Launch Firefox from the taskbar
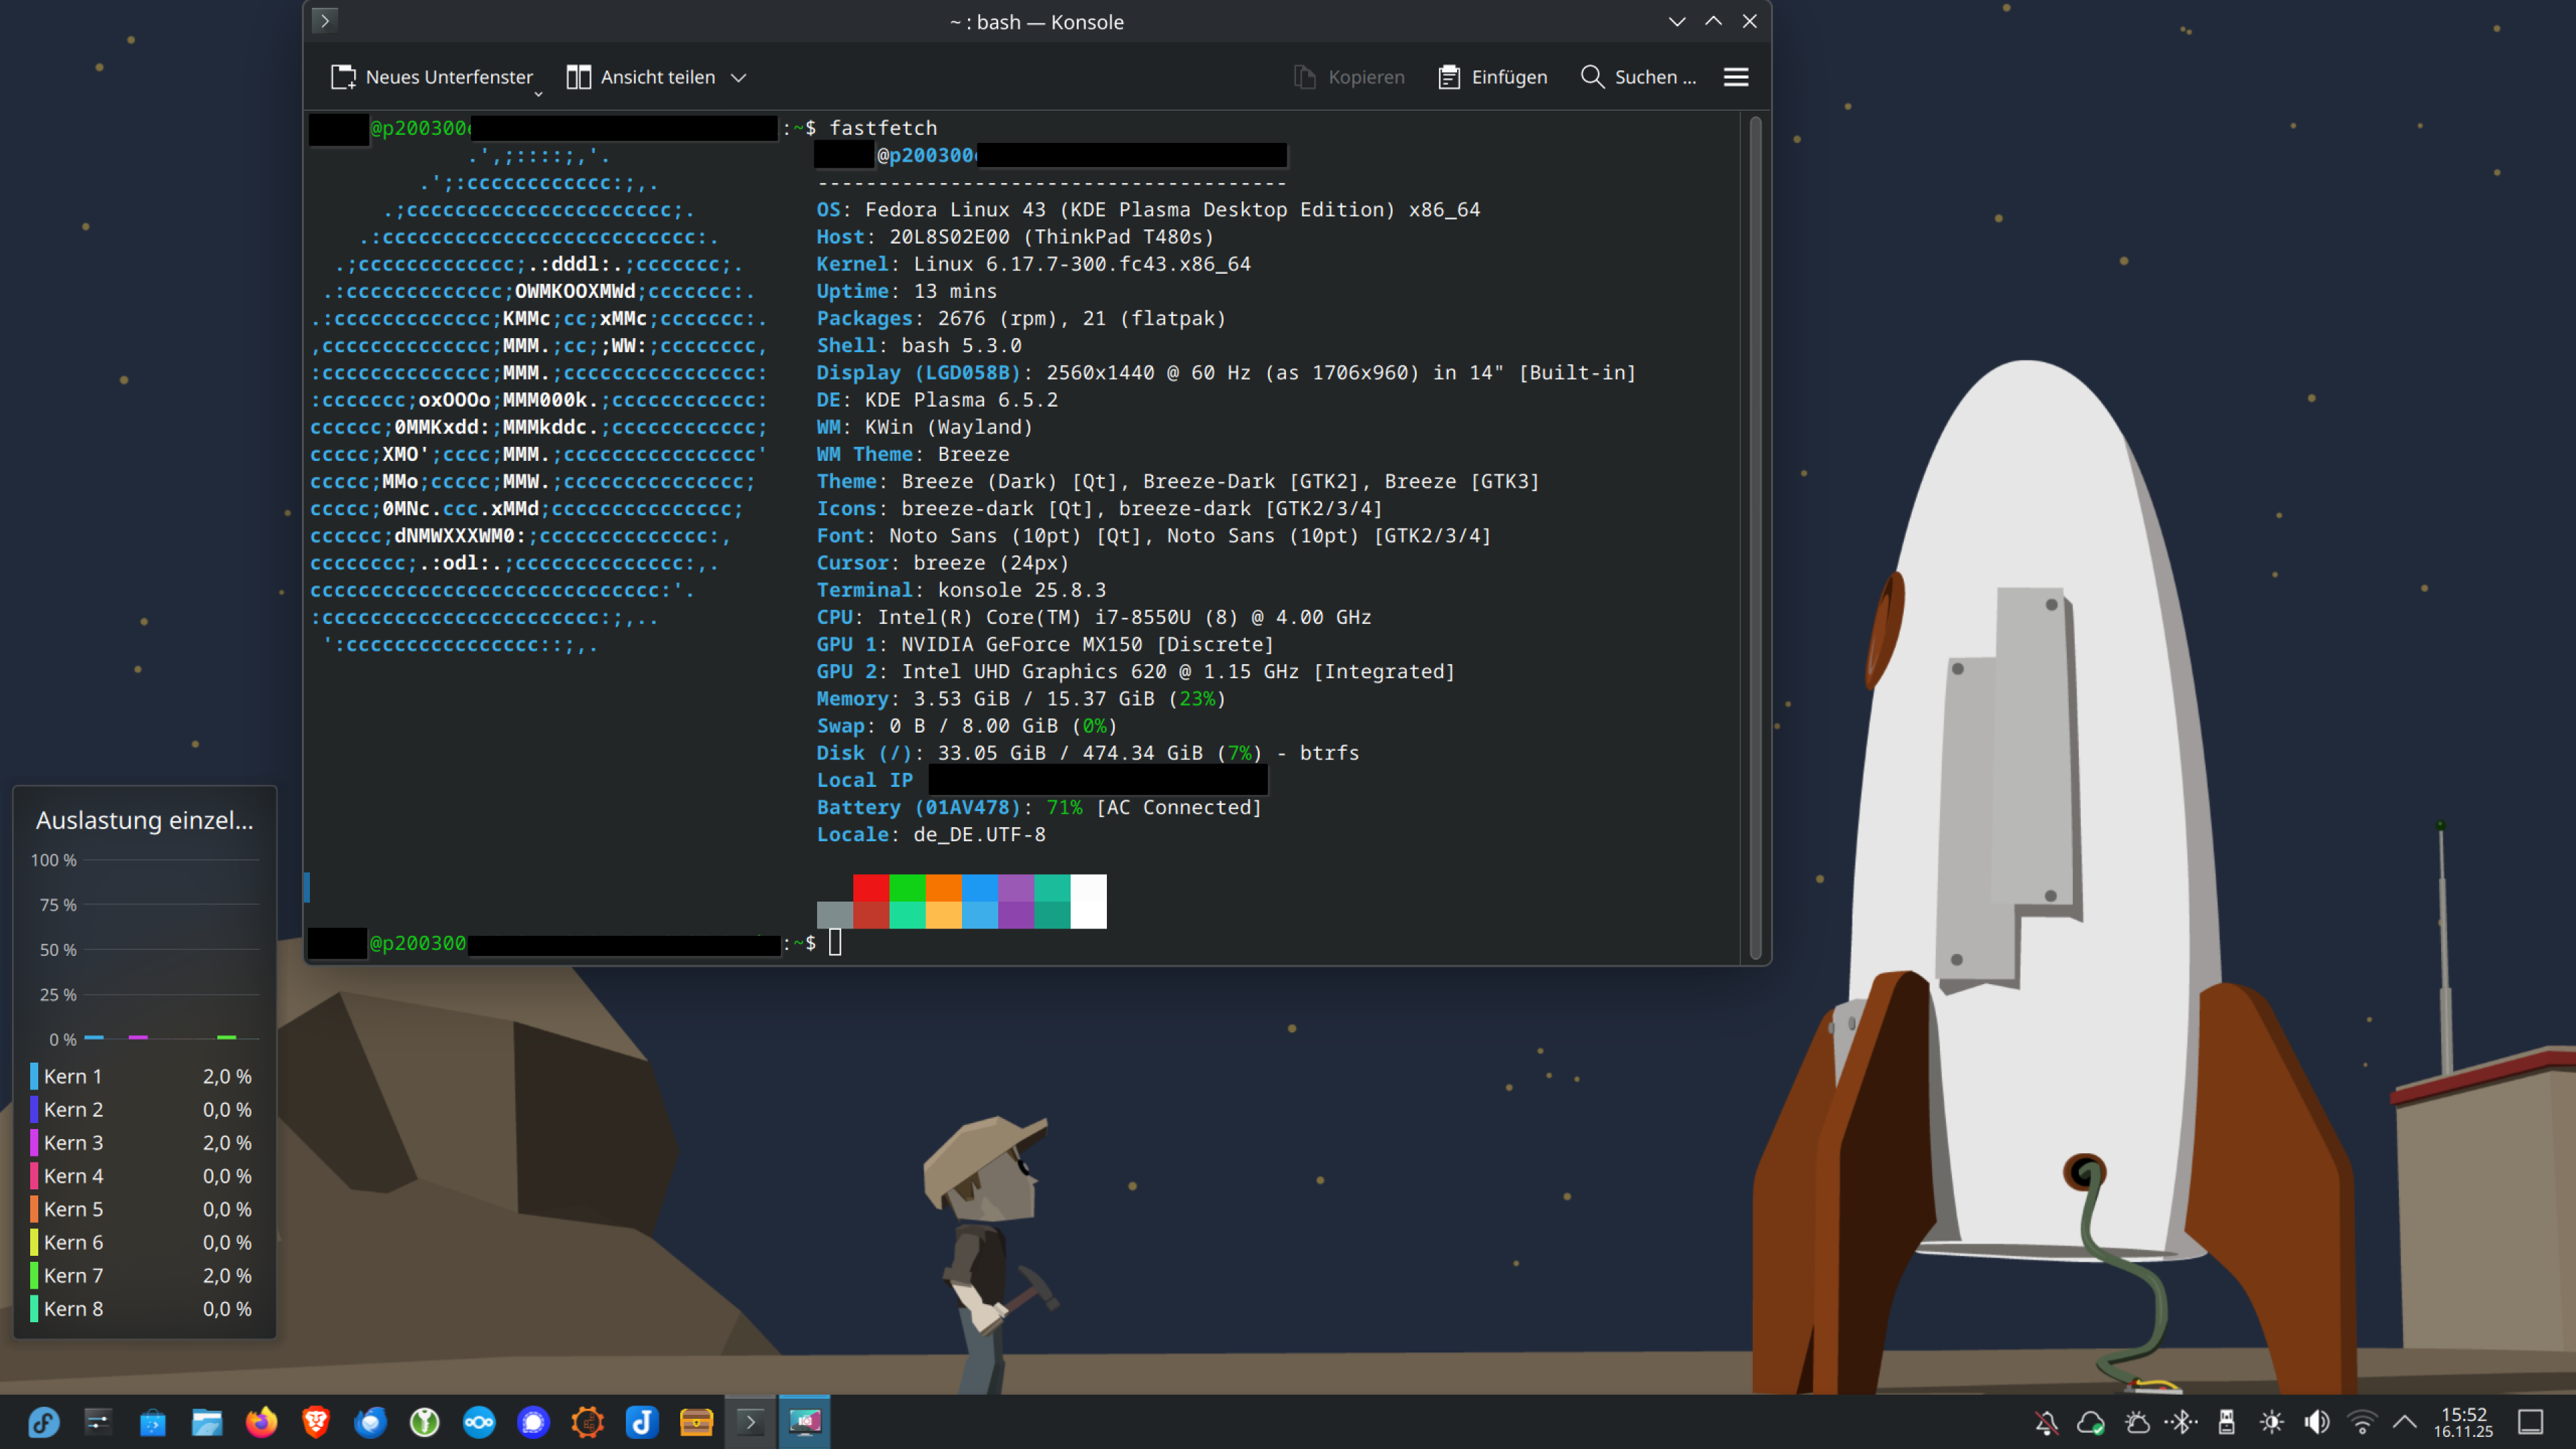This screenshot has width=2576, height=1449. 261,1421
